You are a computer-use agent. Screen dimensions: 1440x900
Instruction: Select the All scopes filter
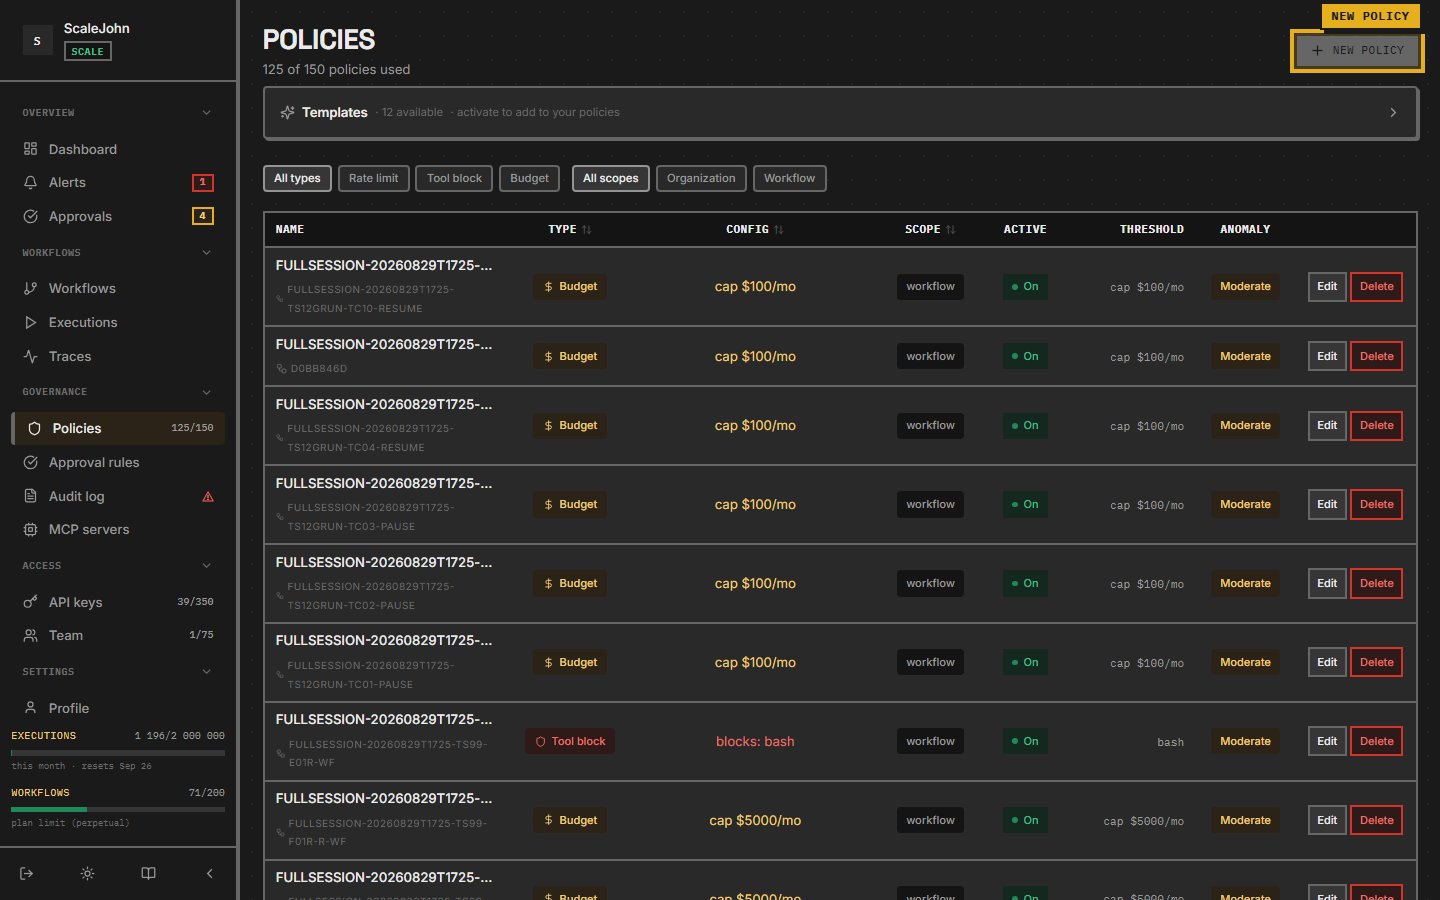(x=610, y=178)
